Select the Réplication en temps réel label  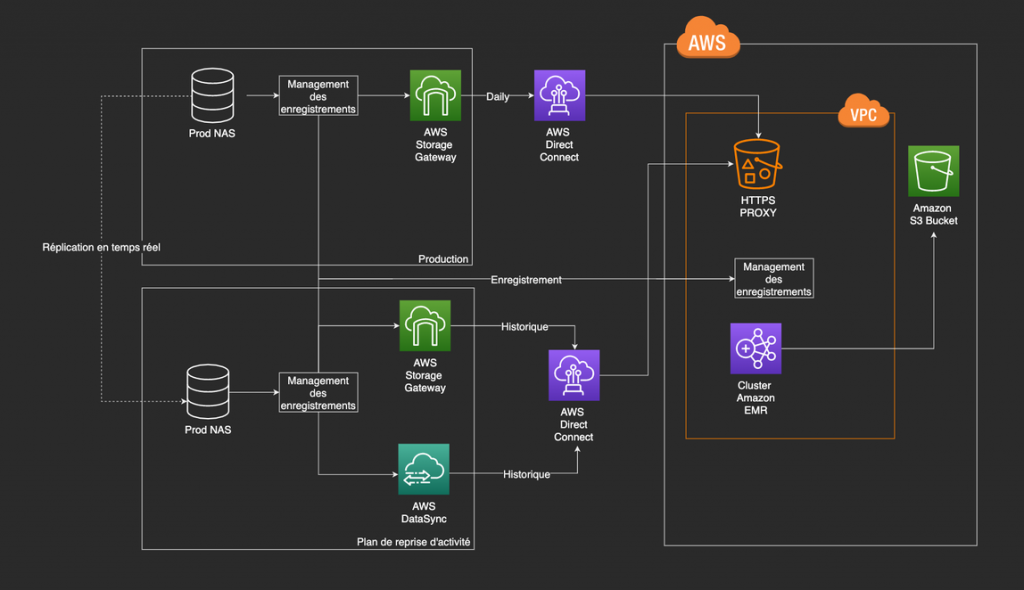101,247
